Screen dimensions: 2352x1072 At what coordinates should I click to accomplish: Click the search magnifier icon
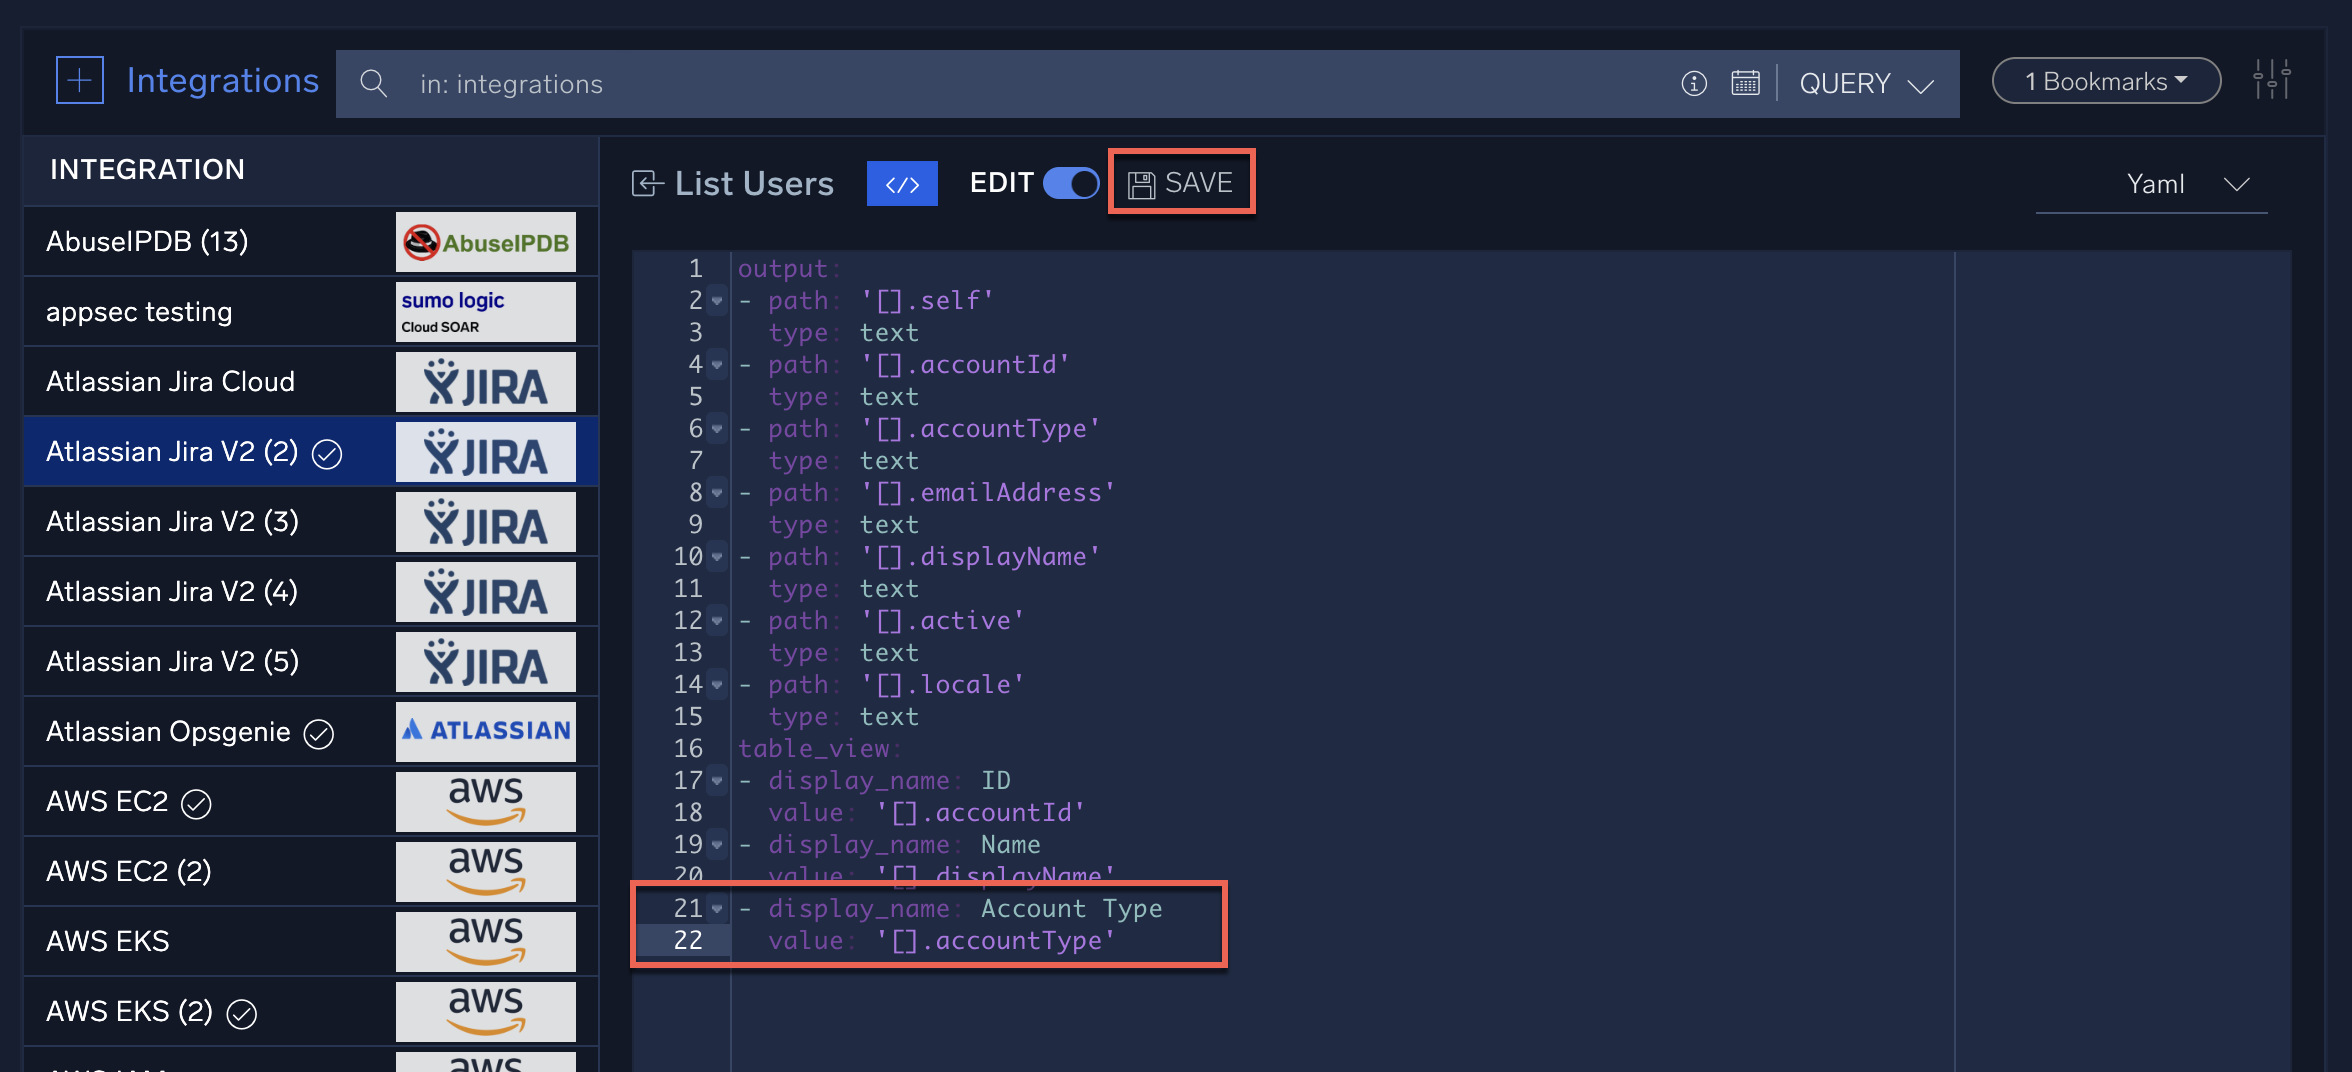[373, 83]
